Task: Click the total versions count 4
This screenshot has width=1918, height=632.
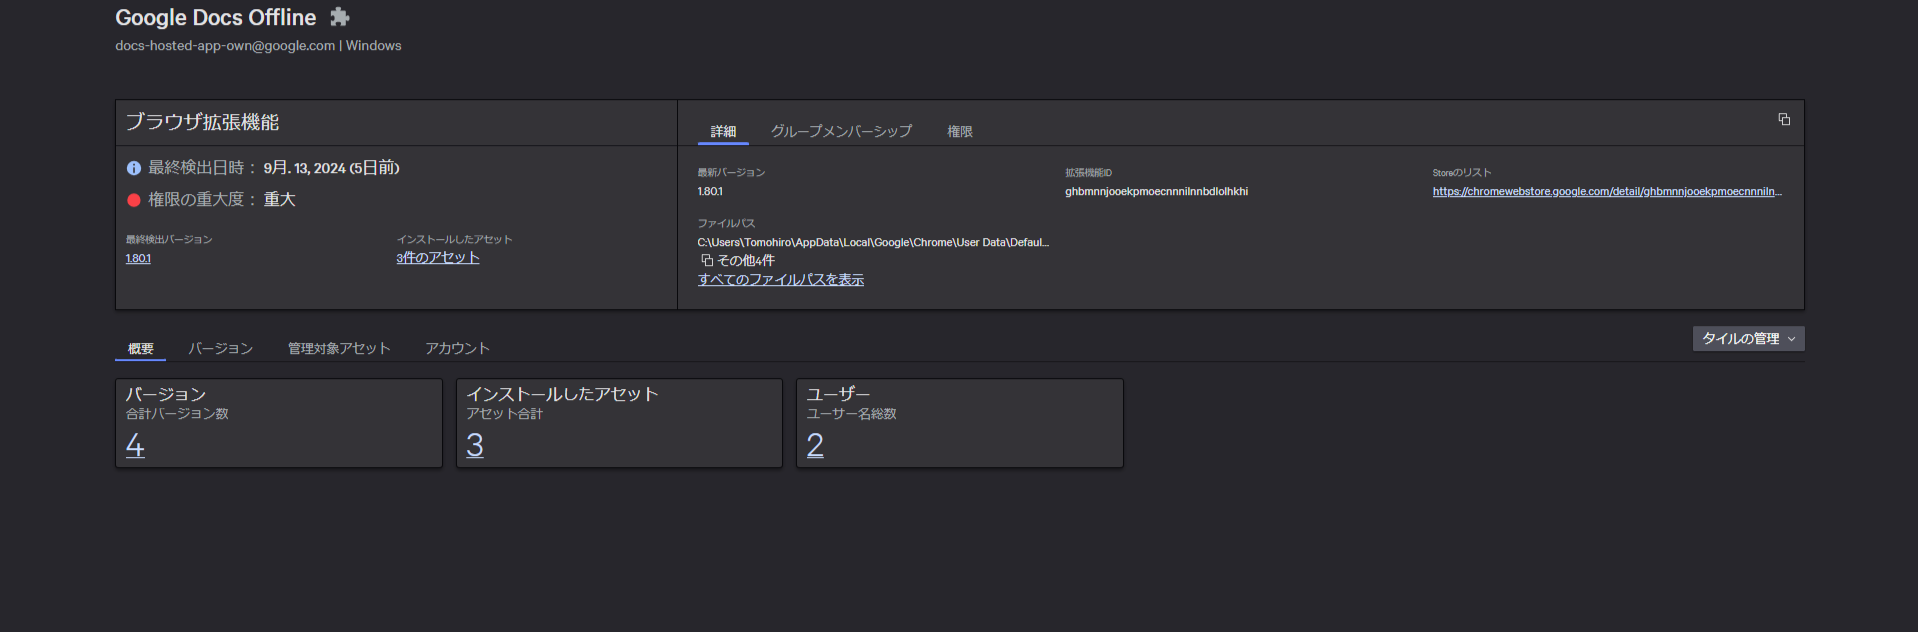Action: pyautogui.click(x=135, y=445)
